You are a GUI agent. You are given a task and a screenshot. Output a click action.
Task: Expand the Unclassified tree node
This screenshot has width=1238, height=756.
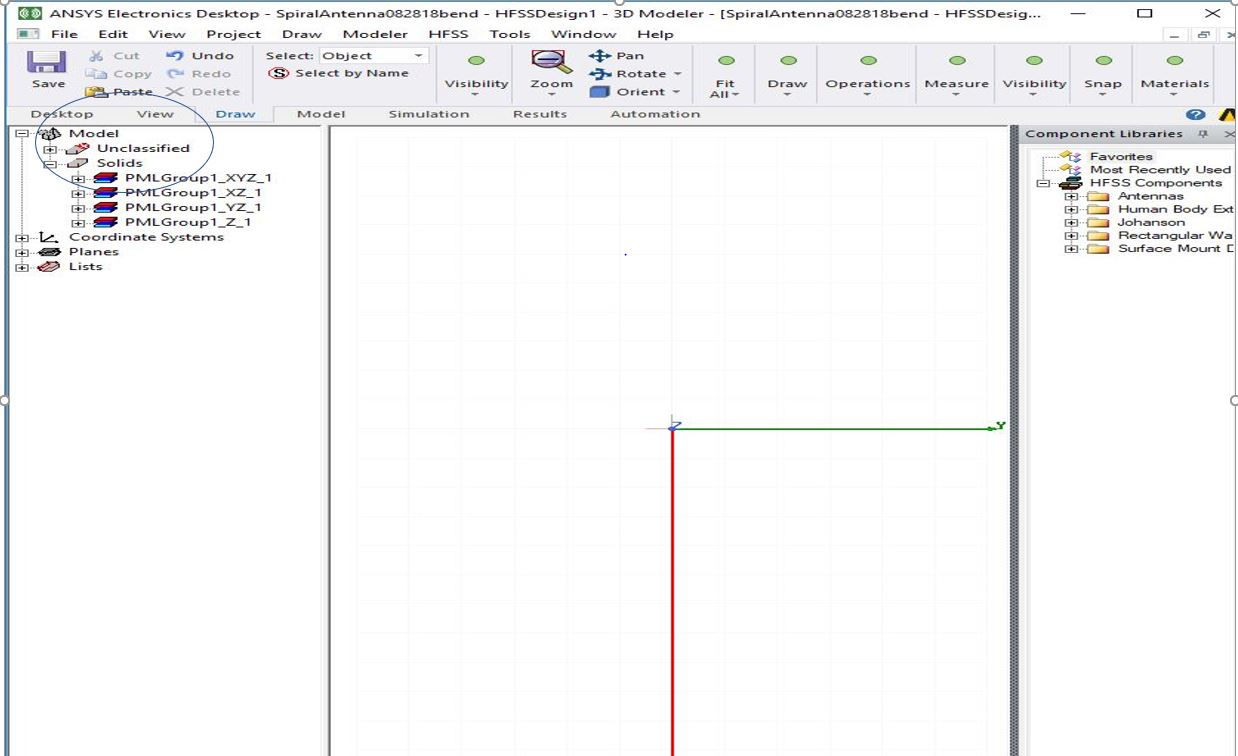click(50, 149)
